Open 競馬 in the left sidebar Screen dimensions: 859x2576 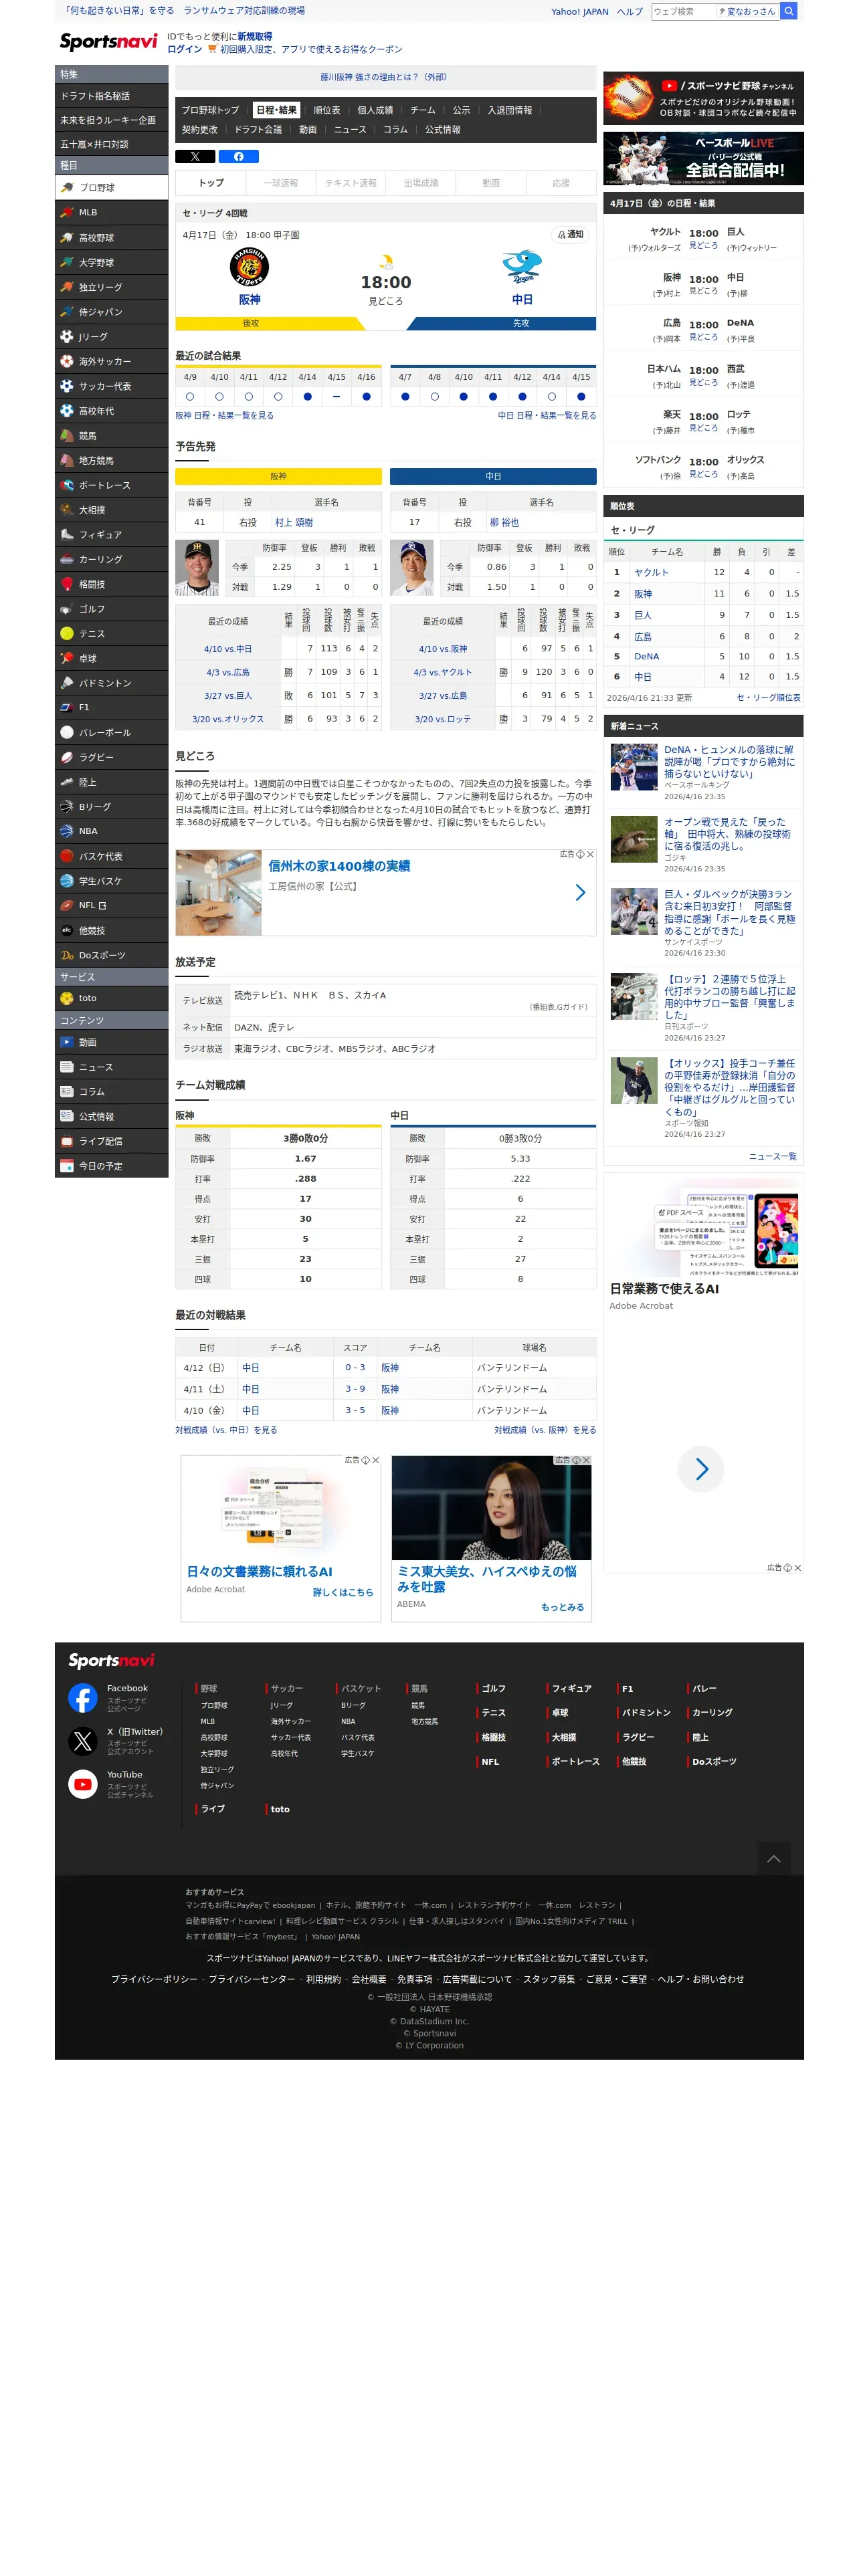click(x=111, y=435)
